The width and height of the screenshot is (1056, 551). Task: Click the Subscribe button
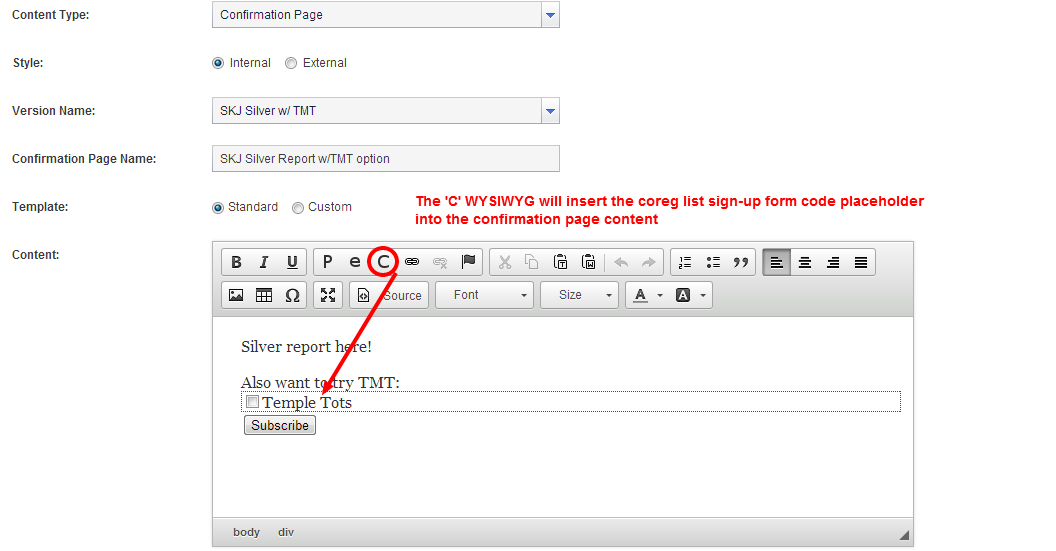[279, 425]
